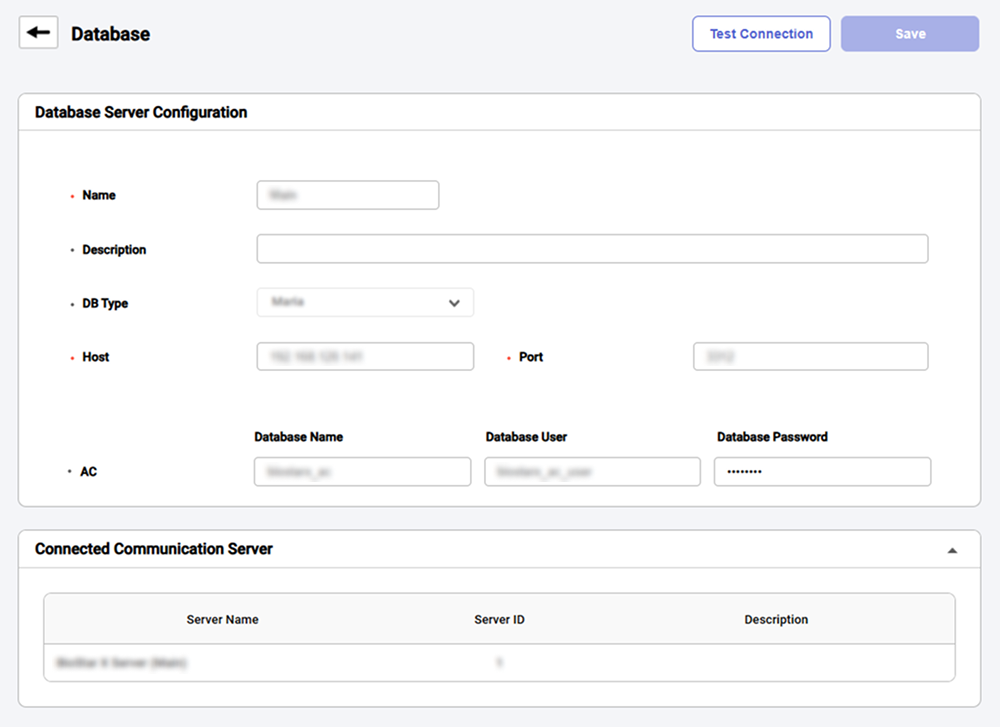Open the DB Type dropdown

click(365, 303)
